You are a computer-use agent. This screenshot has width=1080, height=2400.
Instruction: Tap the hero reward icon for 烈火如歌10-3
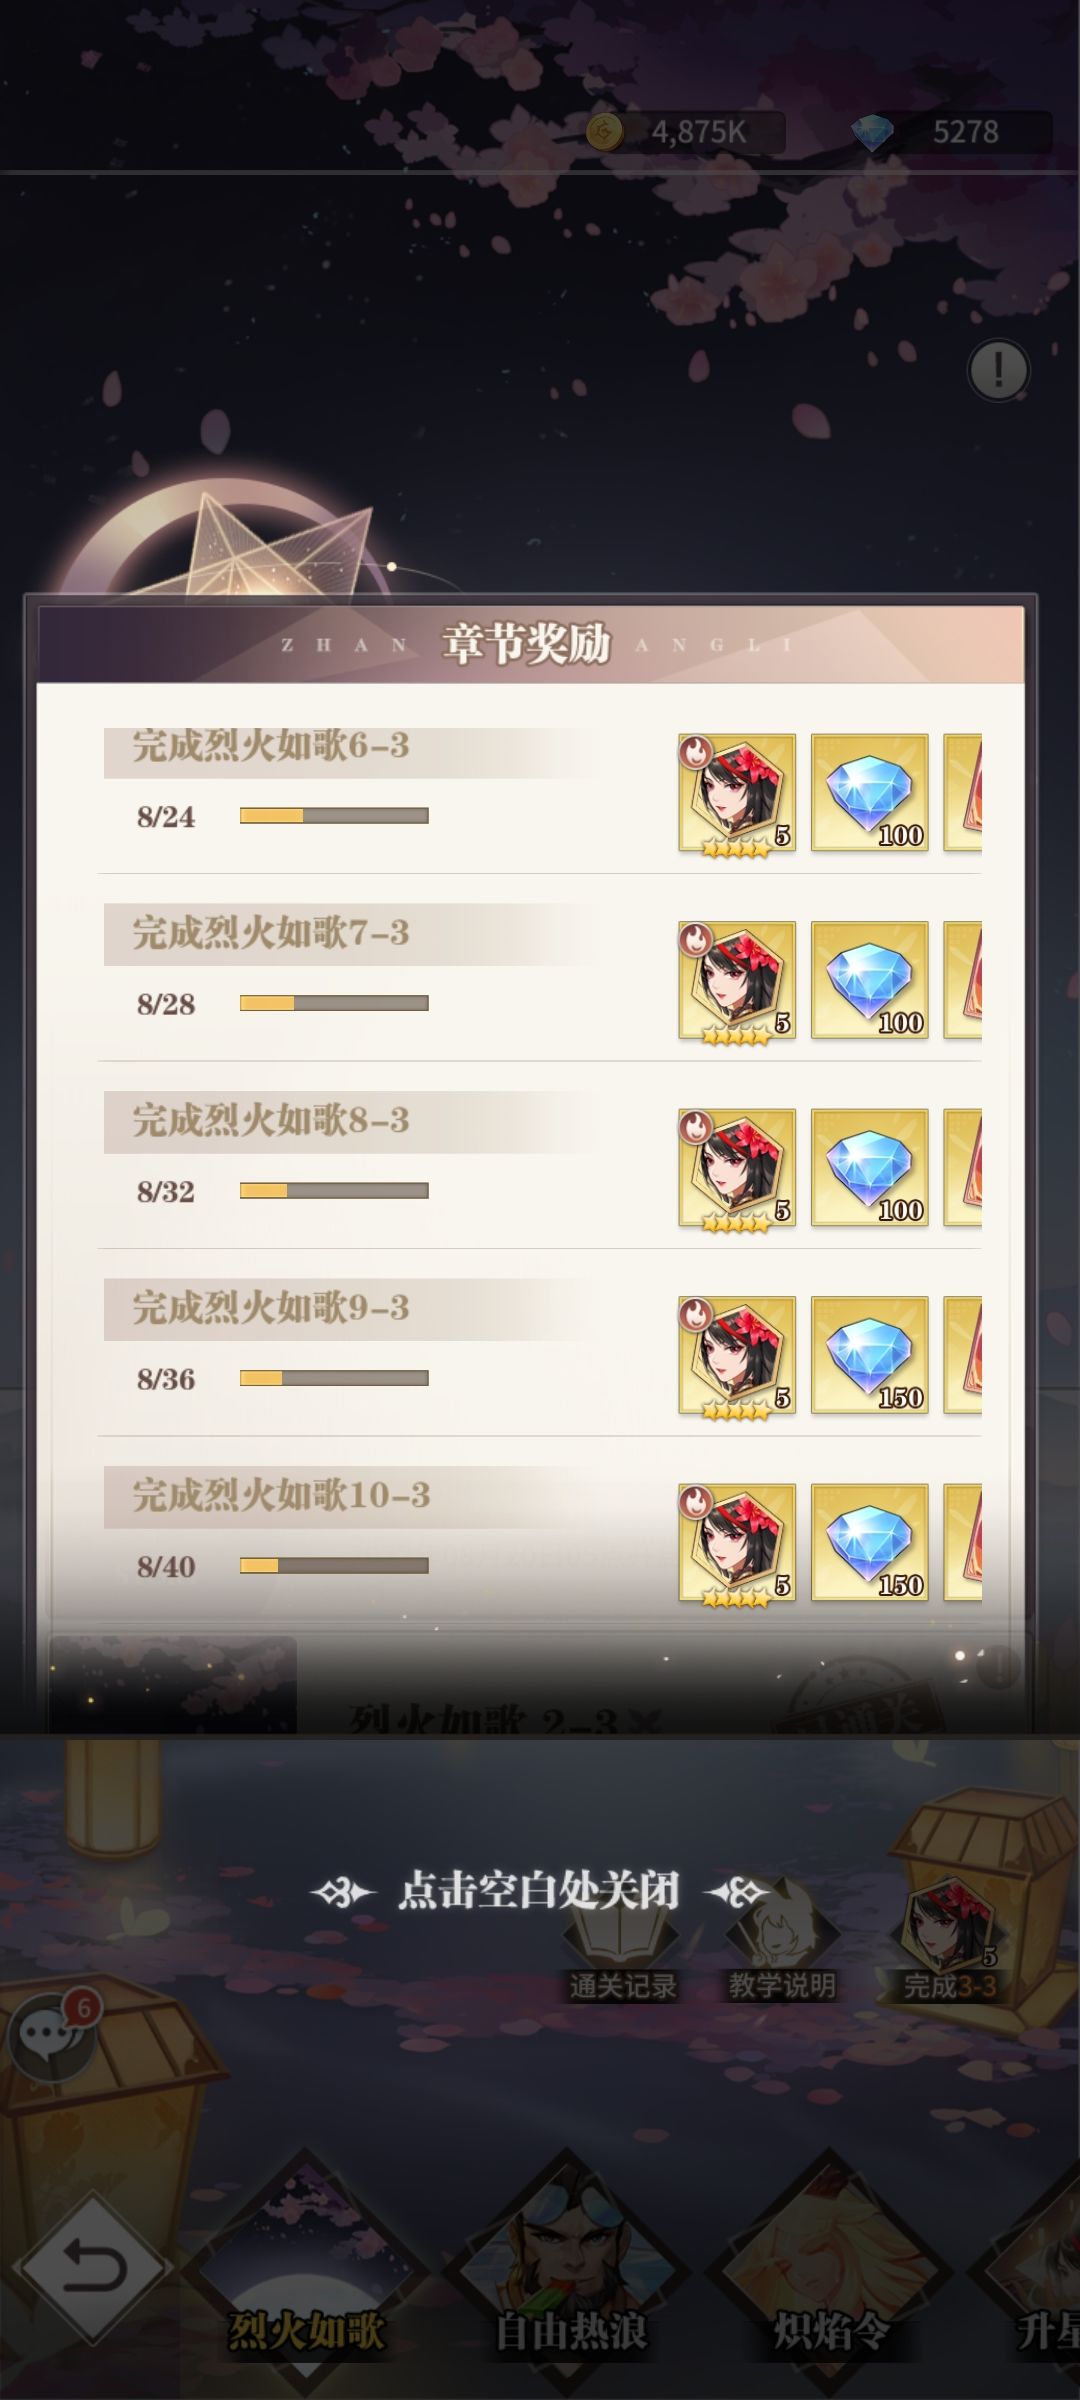(x=737, y=1543)
